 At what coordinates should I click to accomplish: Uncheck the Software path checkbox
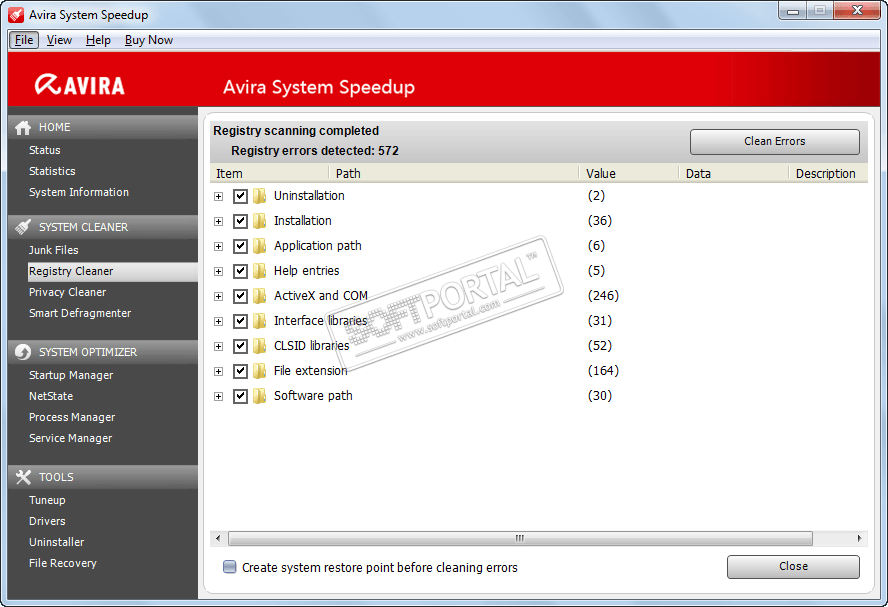pyautogui.click(x=240, y=396)
